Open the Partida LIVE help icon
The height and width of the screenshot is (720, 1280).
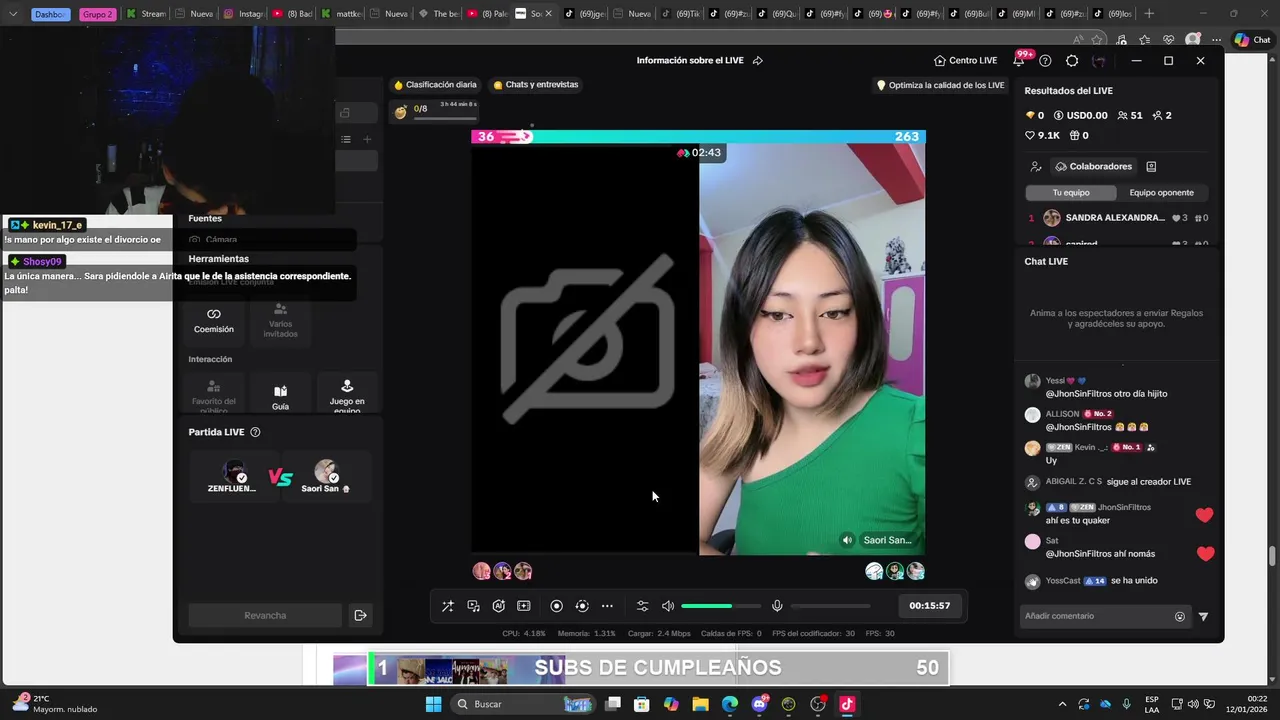pos(255,433)
